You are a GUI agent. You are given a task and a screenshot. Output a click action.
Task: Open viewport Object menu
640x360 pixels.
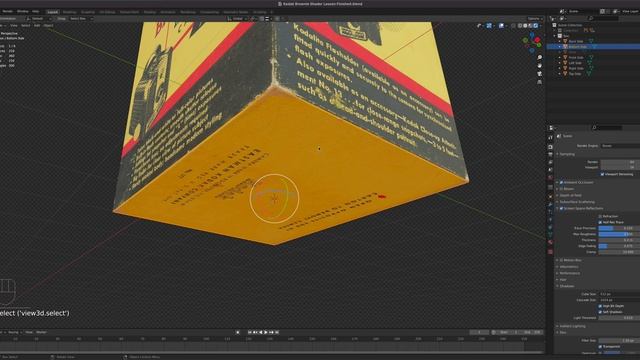tap(48, 26)
